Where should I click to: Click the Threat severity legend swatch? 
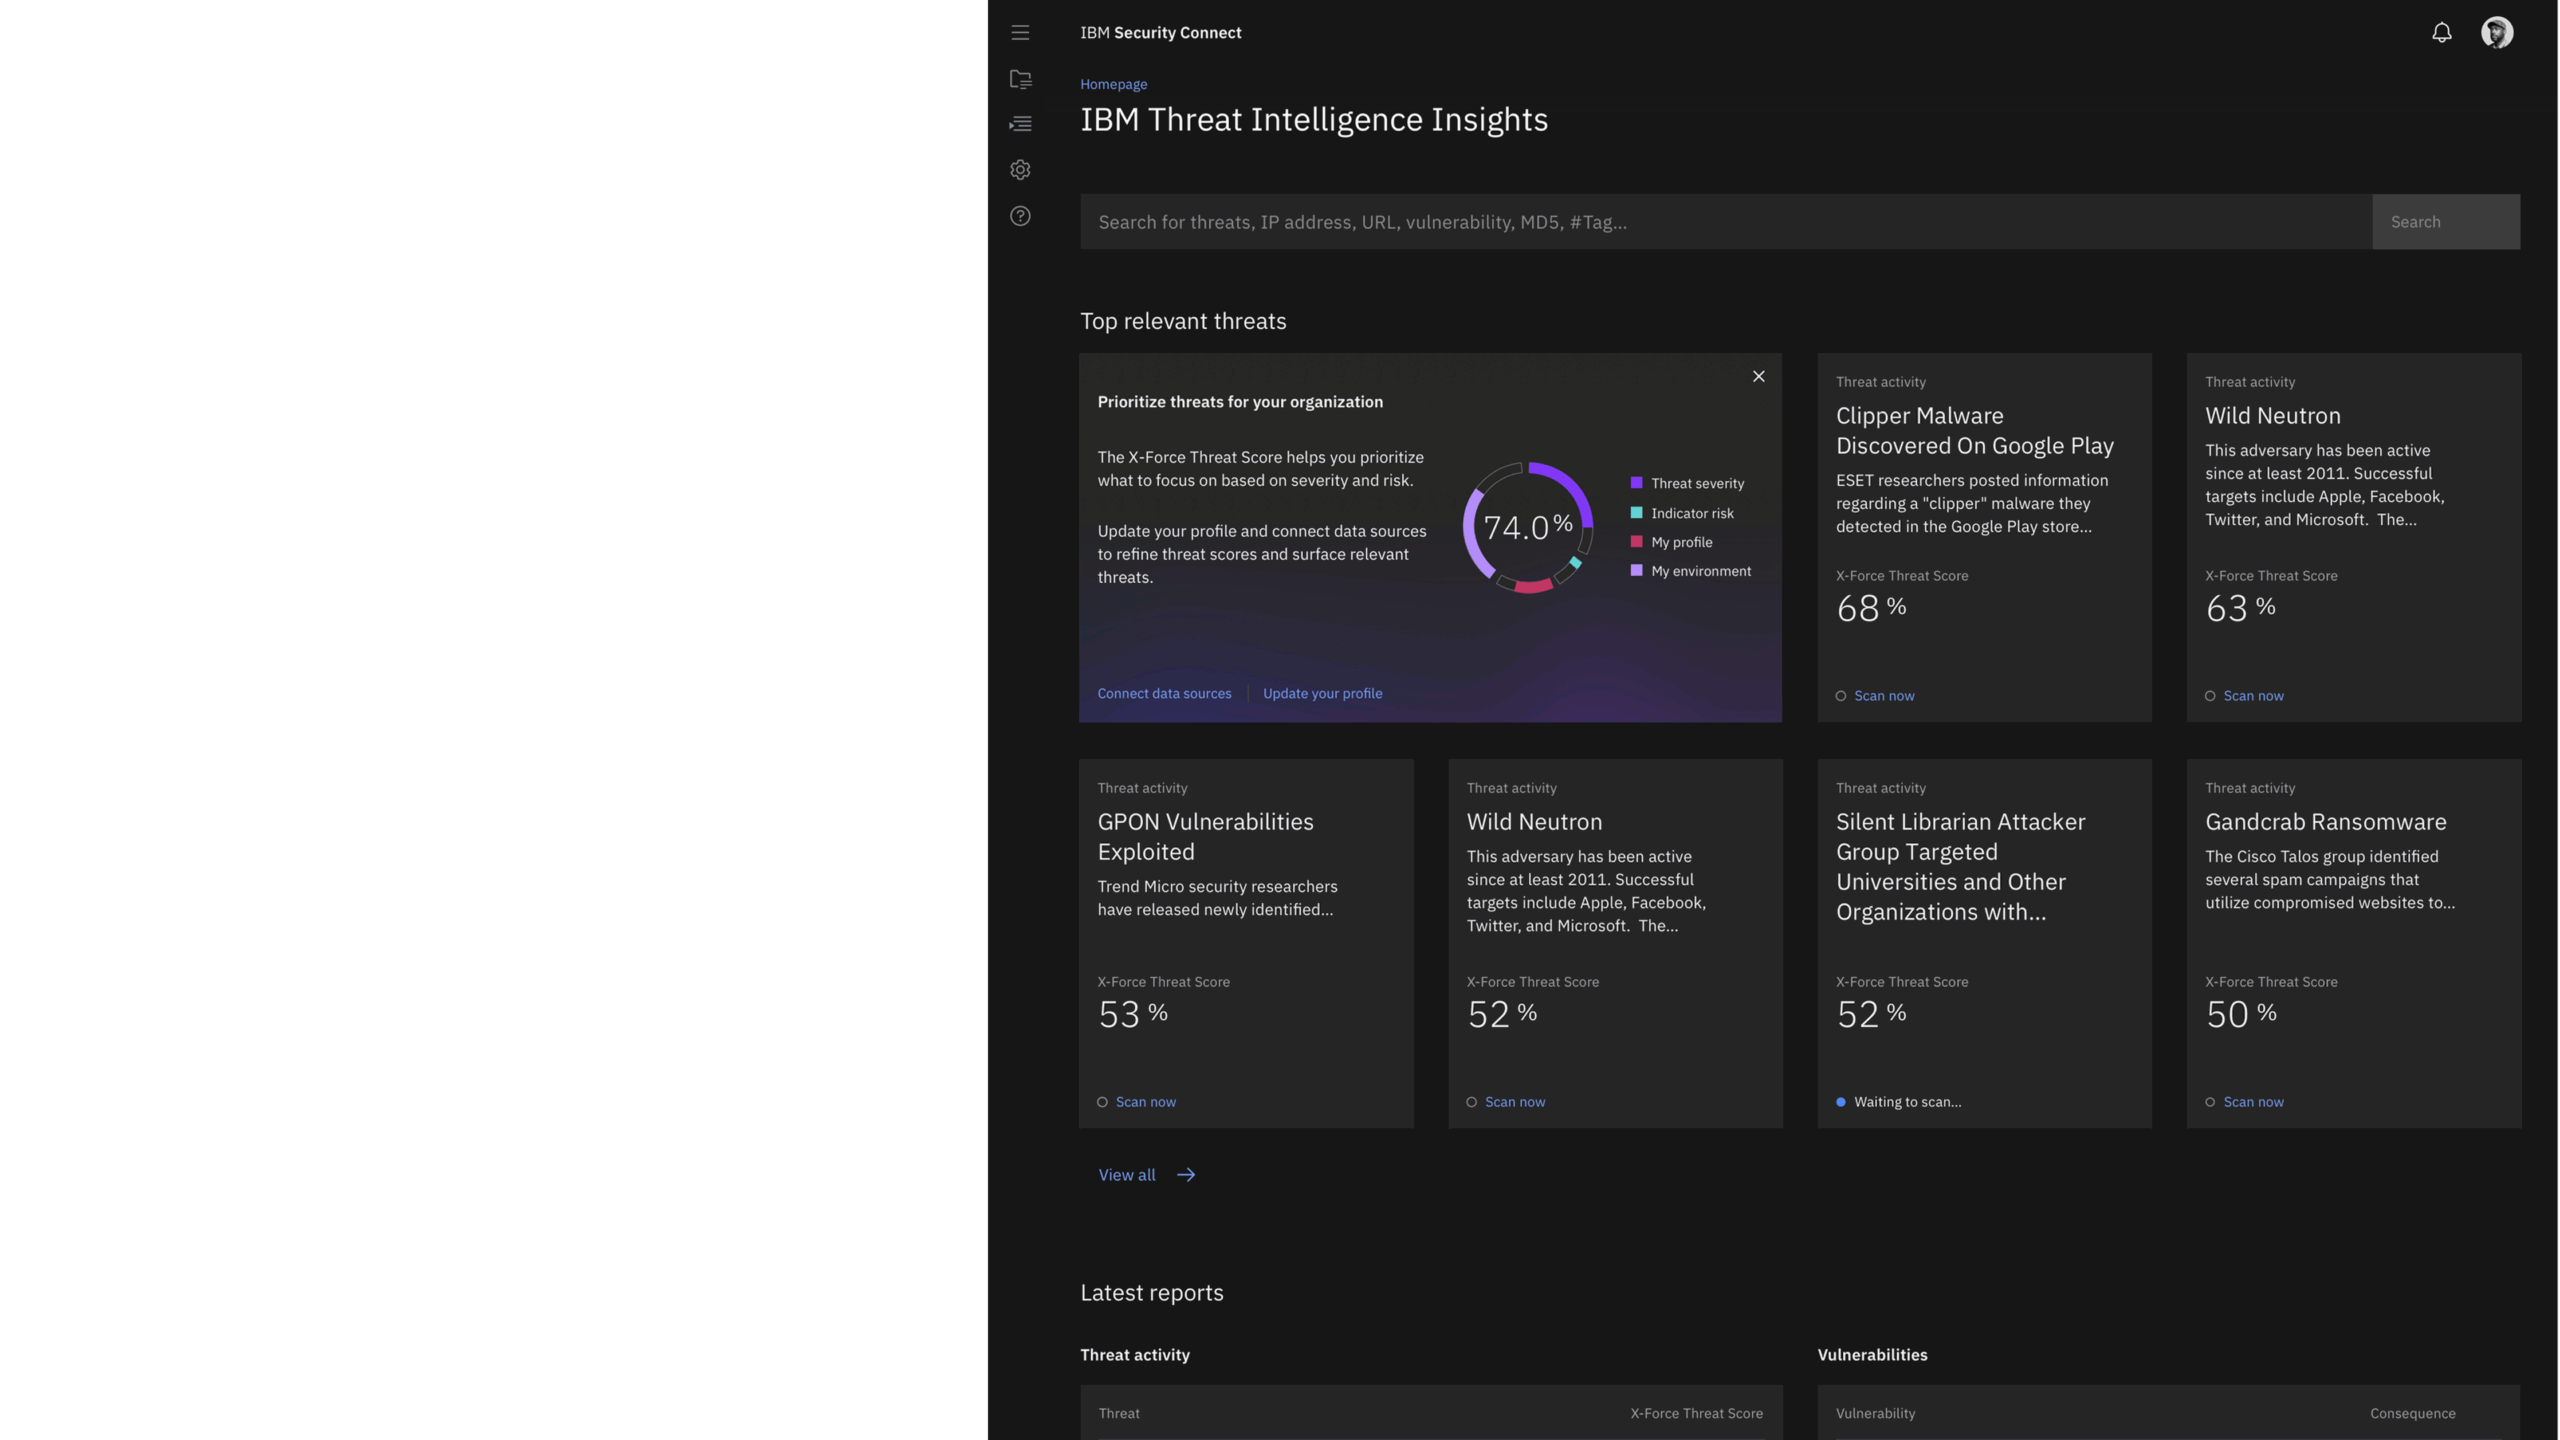click(1636, 483)
